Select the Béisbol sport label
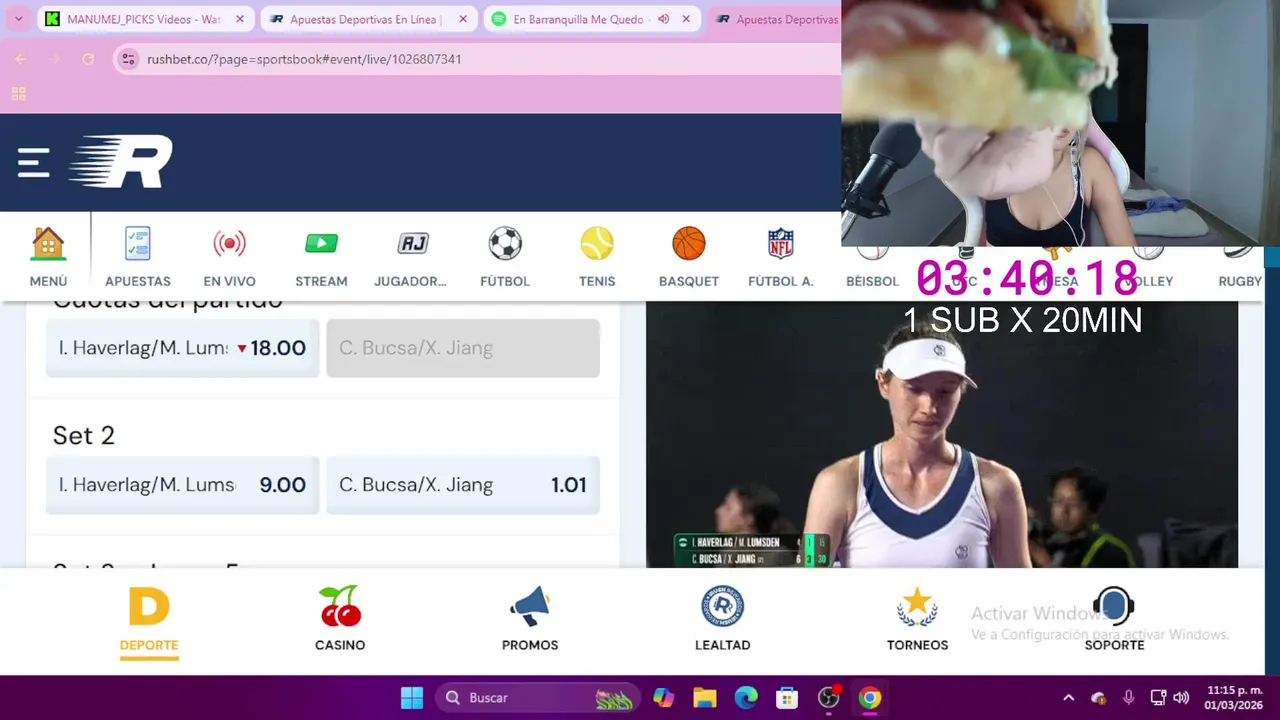This screenshot has height=720, width=1280. click(x=872, y=281)
